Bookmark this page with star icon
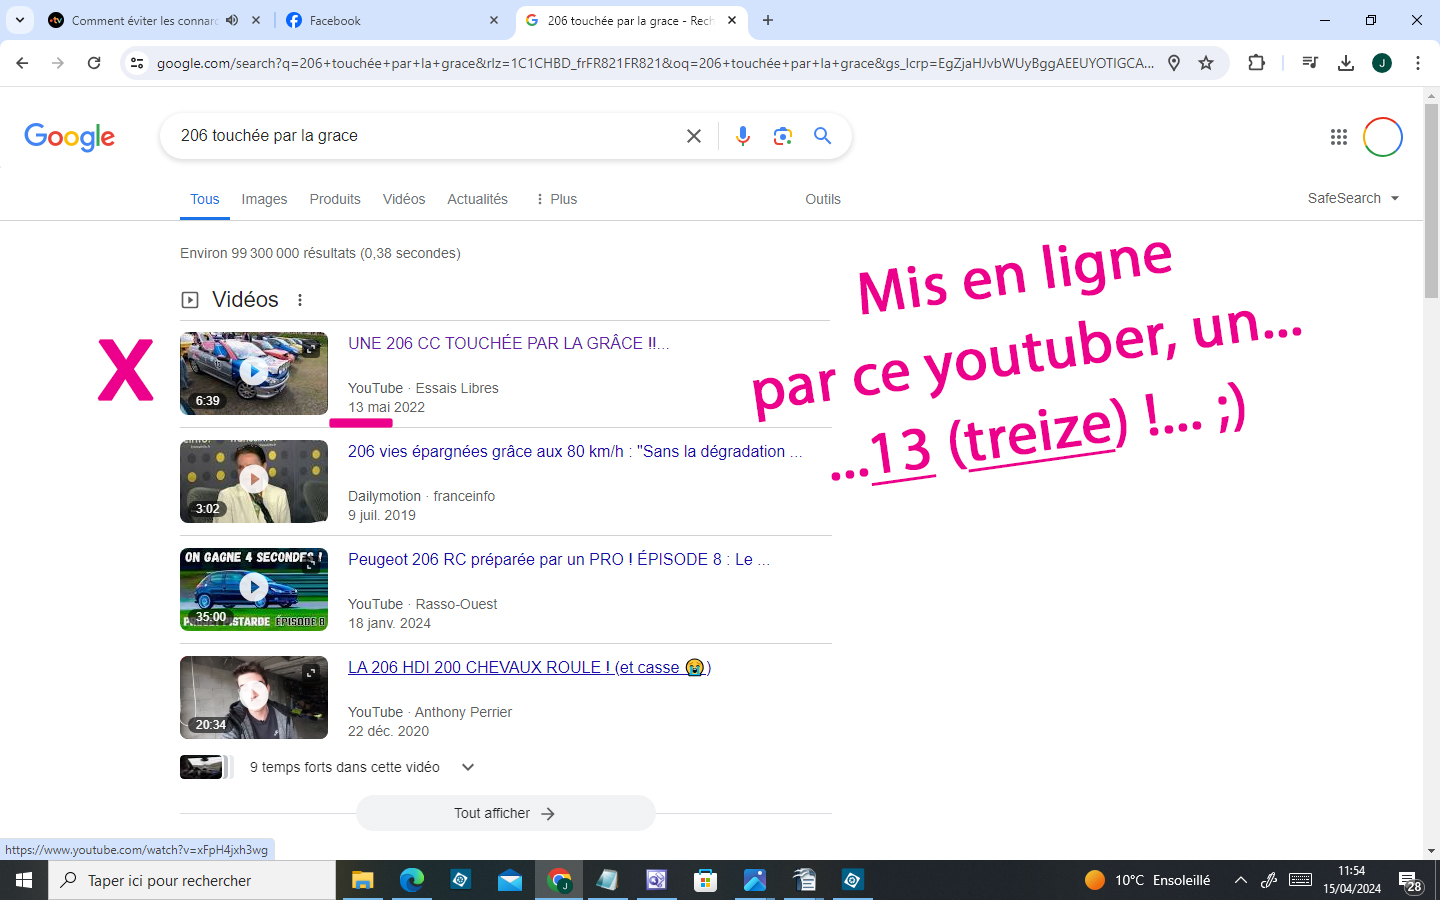This screenshot has height=900, width=1440. (x=1206, y=63)
